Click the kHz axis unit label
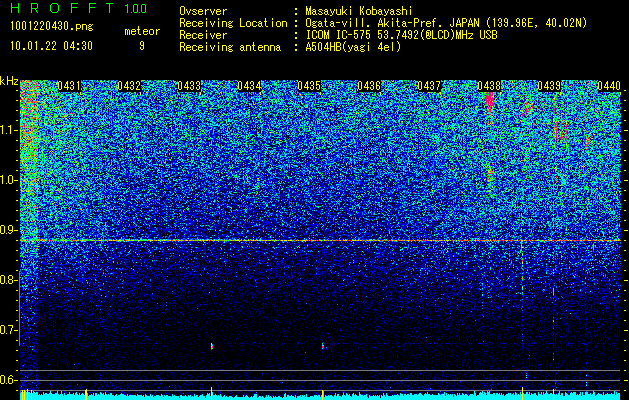 (9, 81)
